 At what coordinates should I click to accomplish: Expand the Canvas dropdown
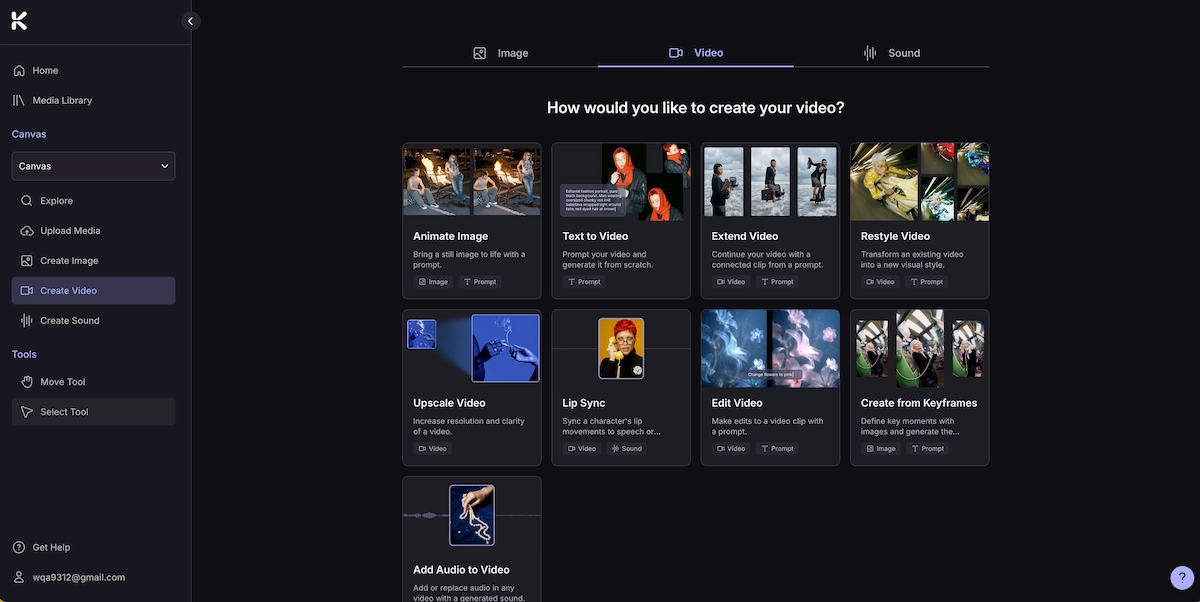click(93, 166)
